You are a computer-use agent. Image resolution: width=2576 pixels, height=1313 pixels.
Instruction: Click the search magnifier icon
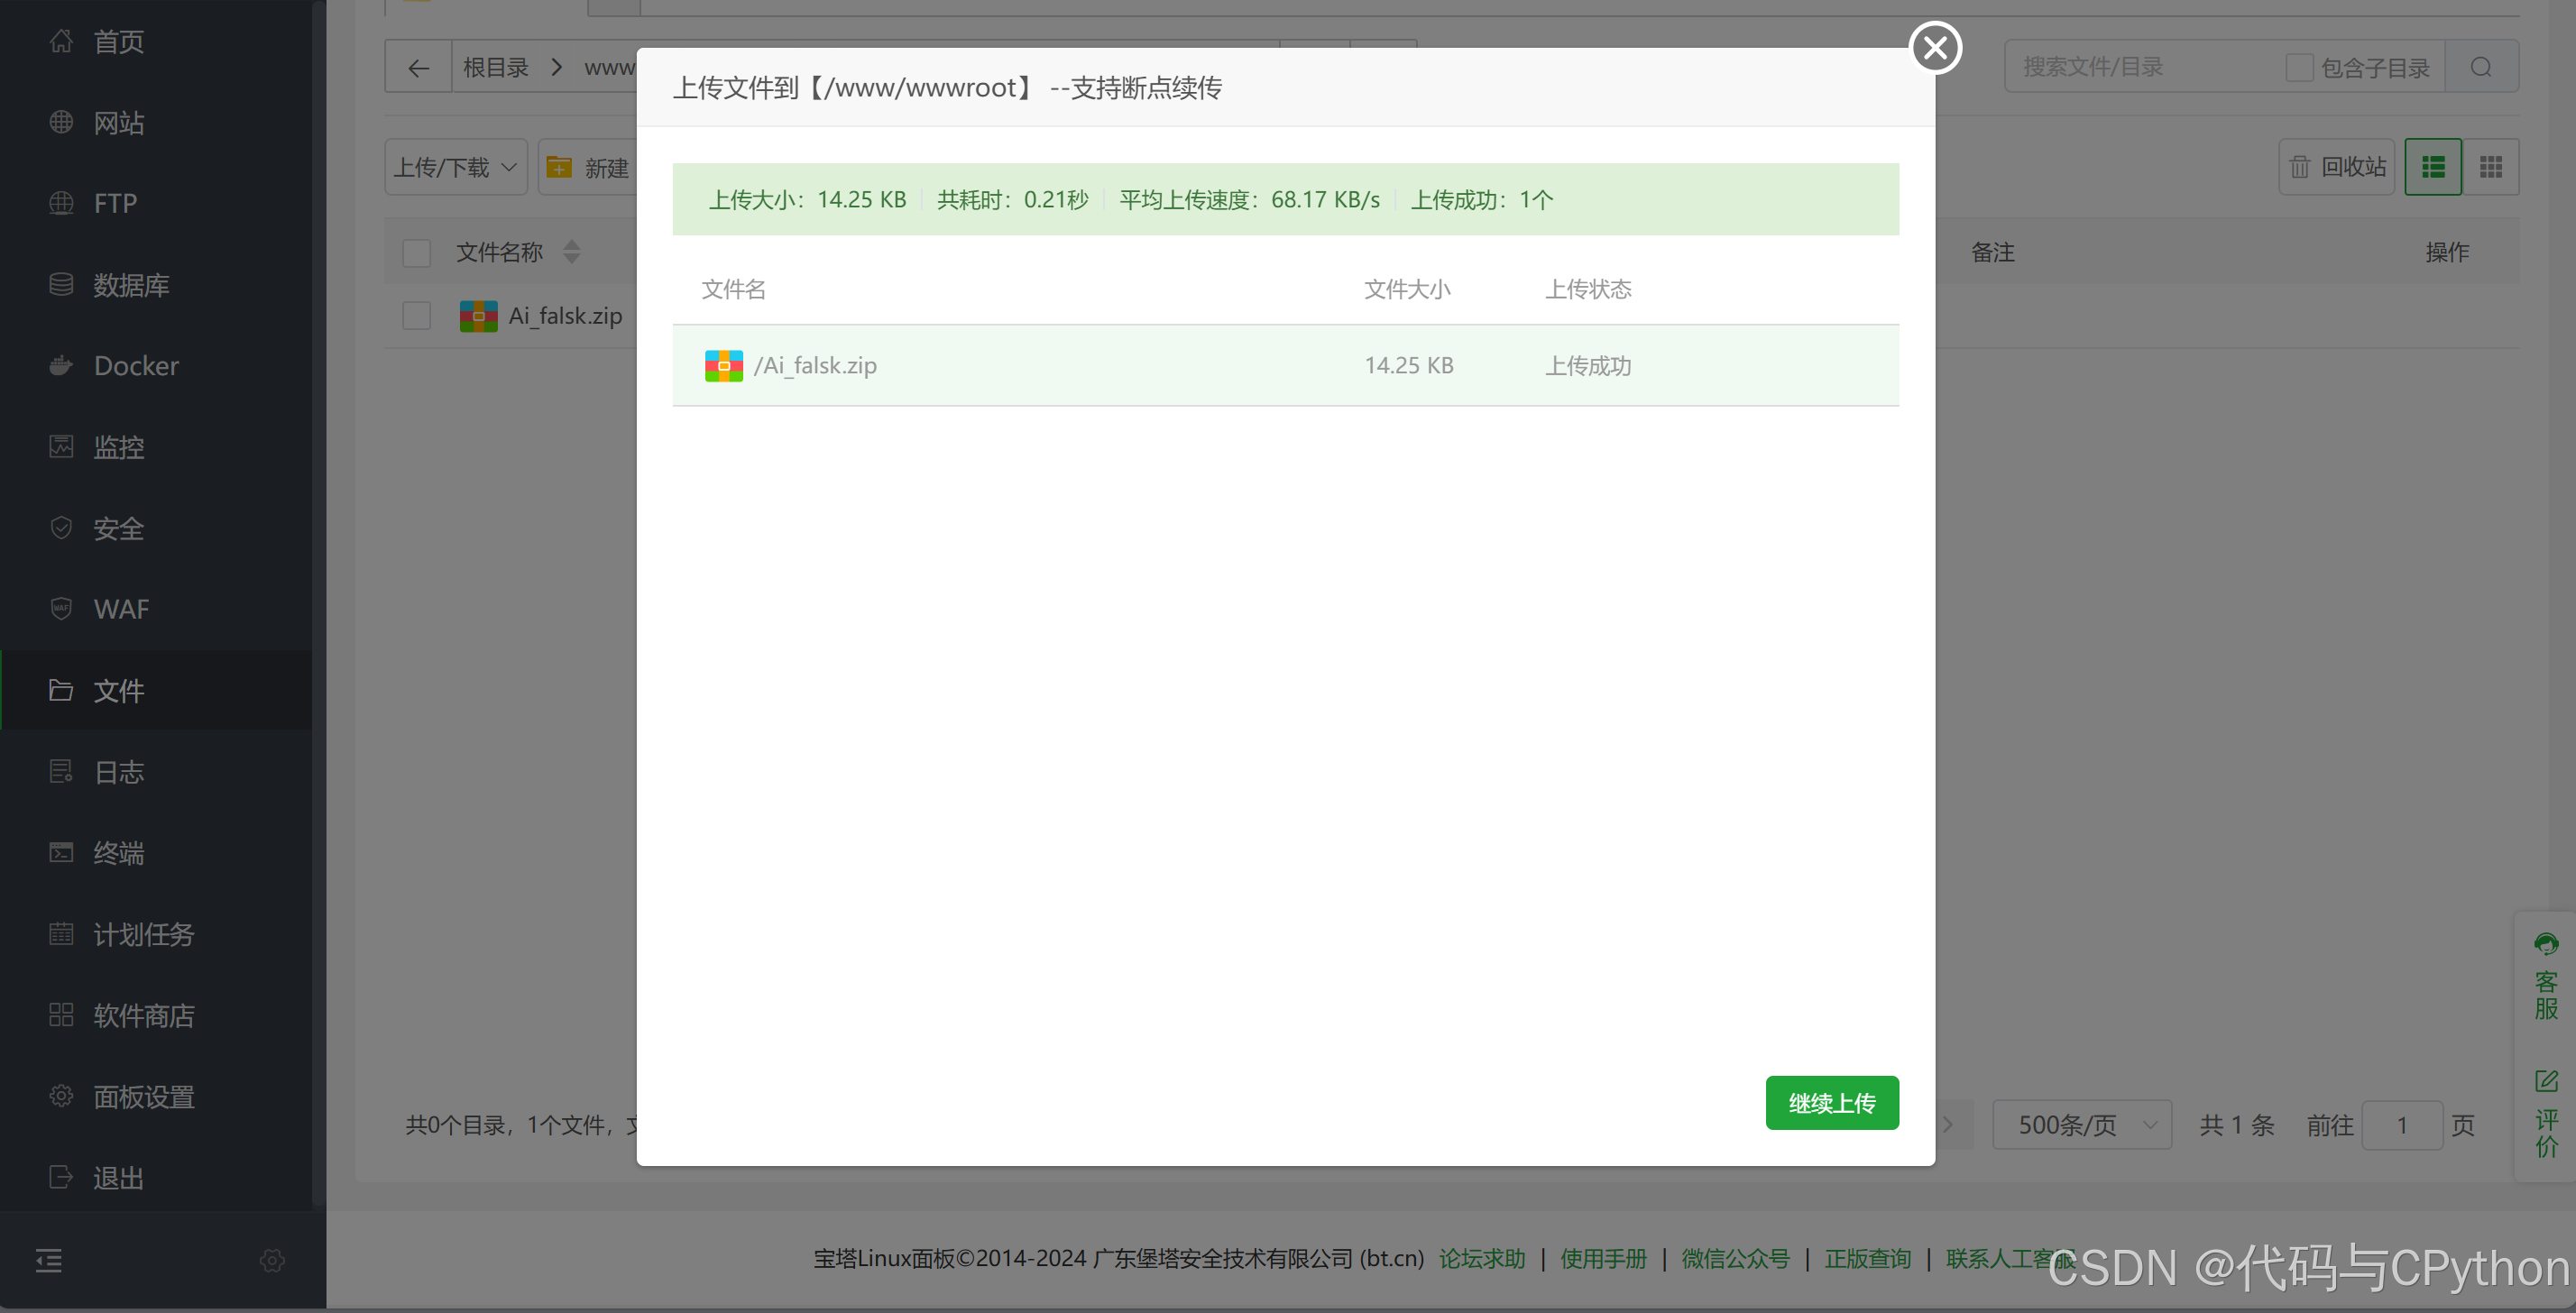(2481, 67)
